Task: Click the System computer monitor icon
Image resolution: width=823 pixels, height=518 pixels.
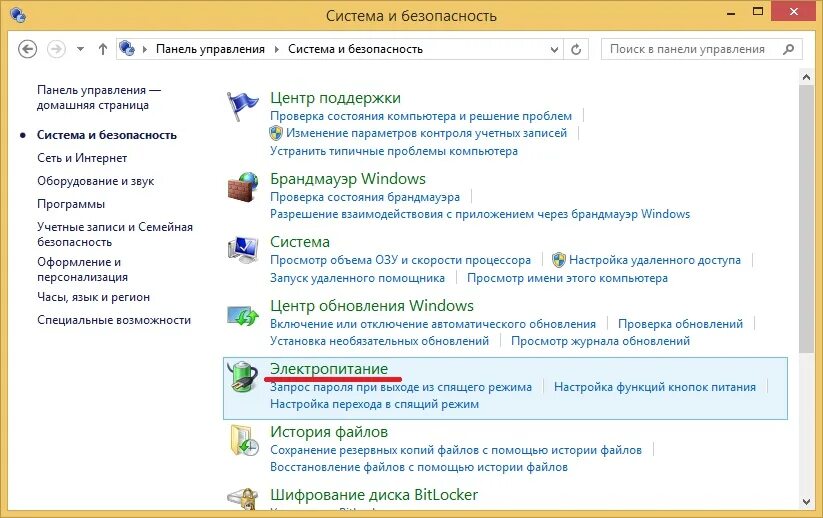Action: coord(242,250)
